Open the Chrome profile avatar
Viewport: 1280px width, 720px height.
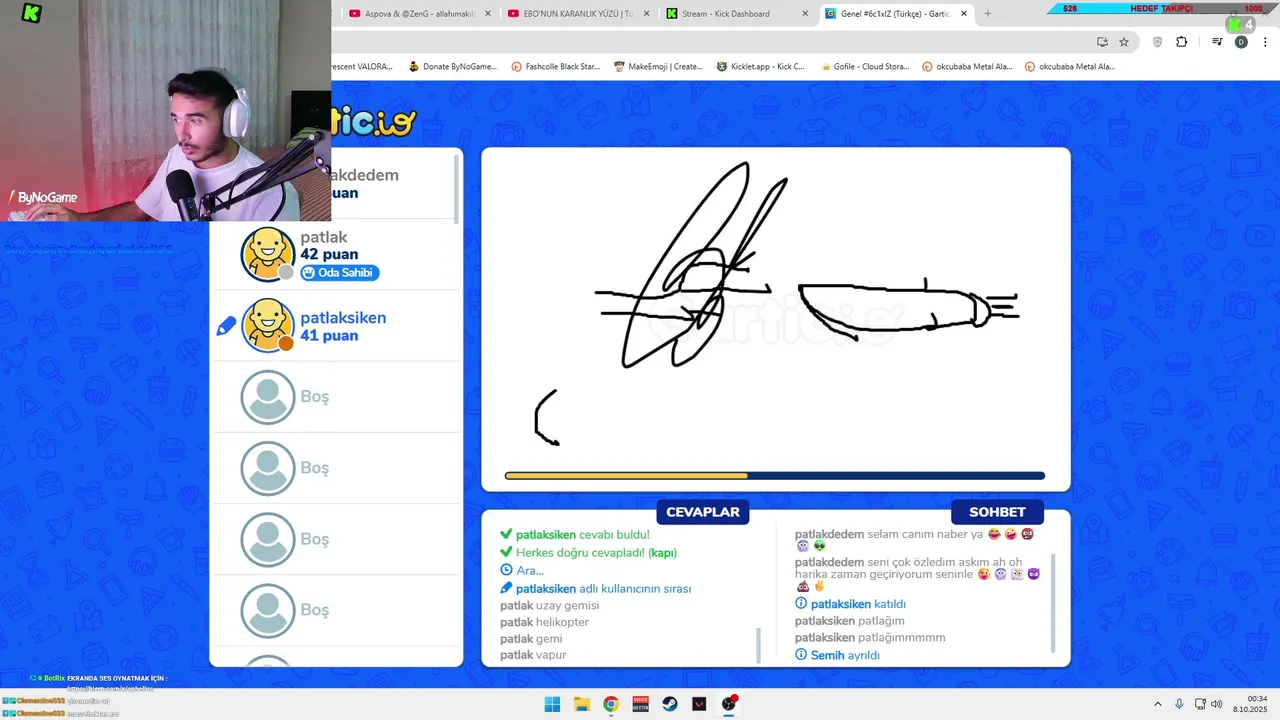pyautogui.click(x=1241, y=42)
